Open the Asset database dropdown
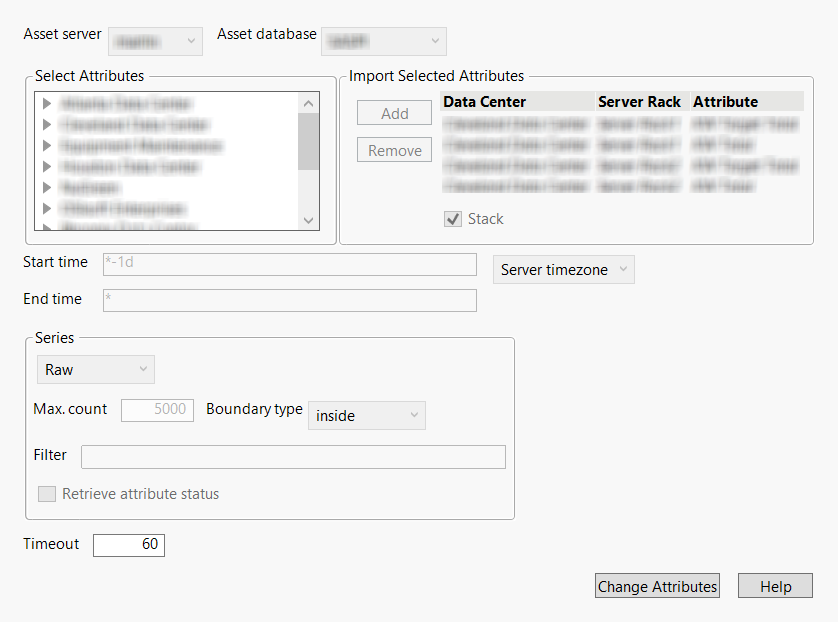 (383, 41)
